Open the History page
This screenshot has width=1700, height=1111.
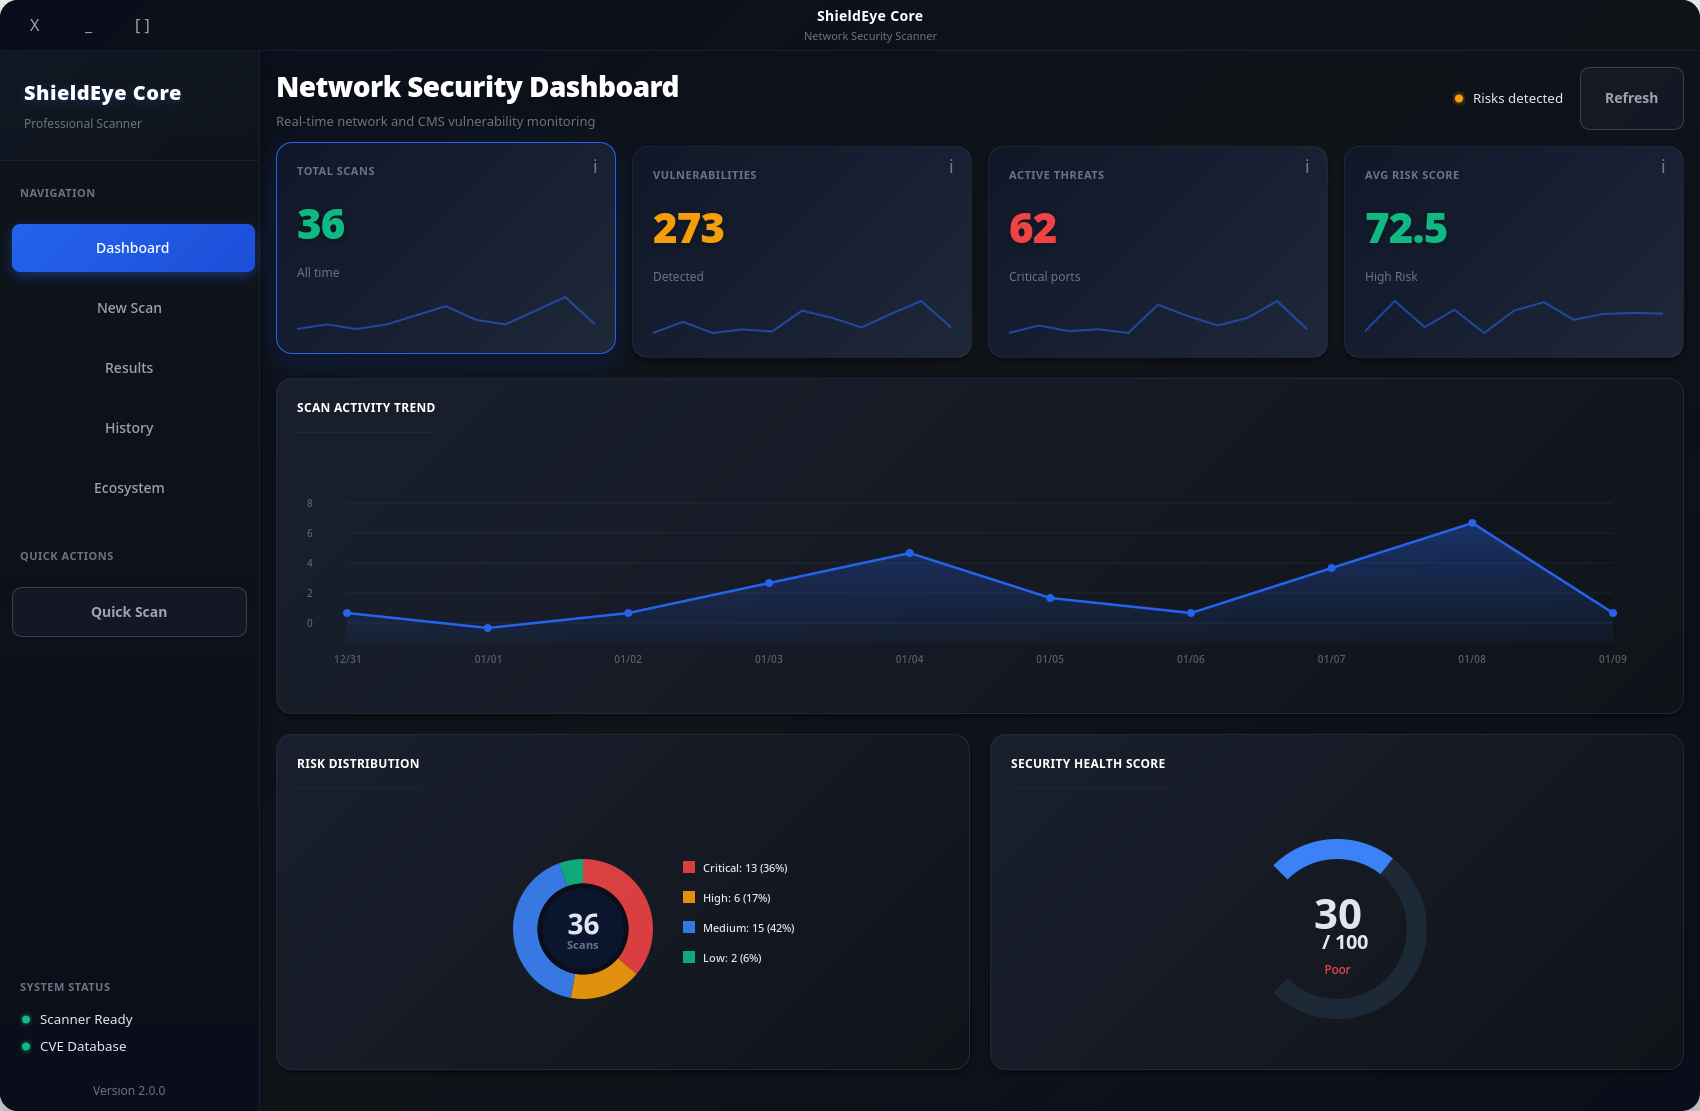129,428
